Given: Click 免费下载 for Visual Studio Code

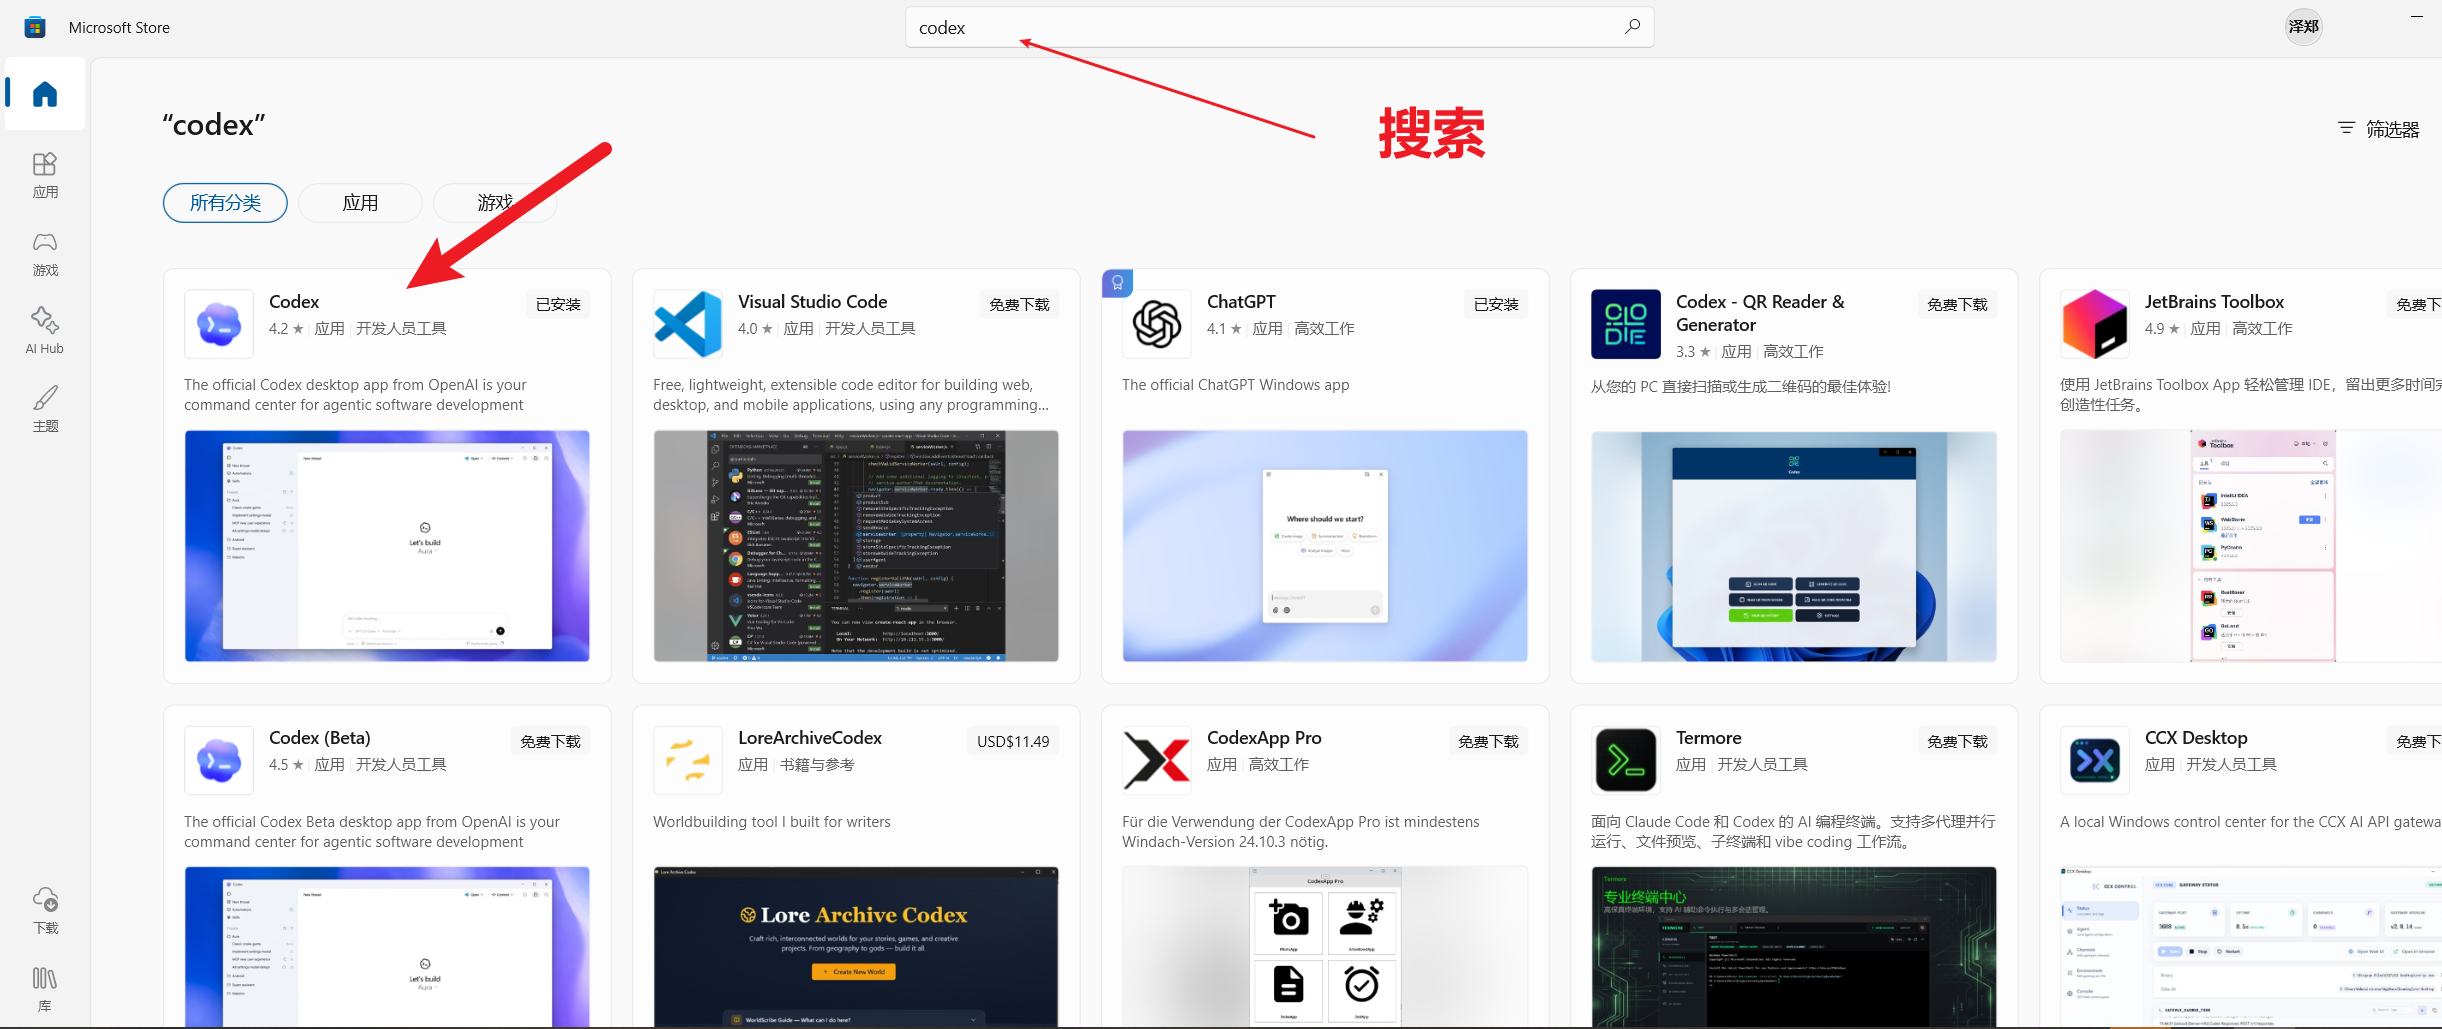Looking at the screenshot, I should tap(1019, 304).
